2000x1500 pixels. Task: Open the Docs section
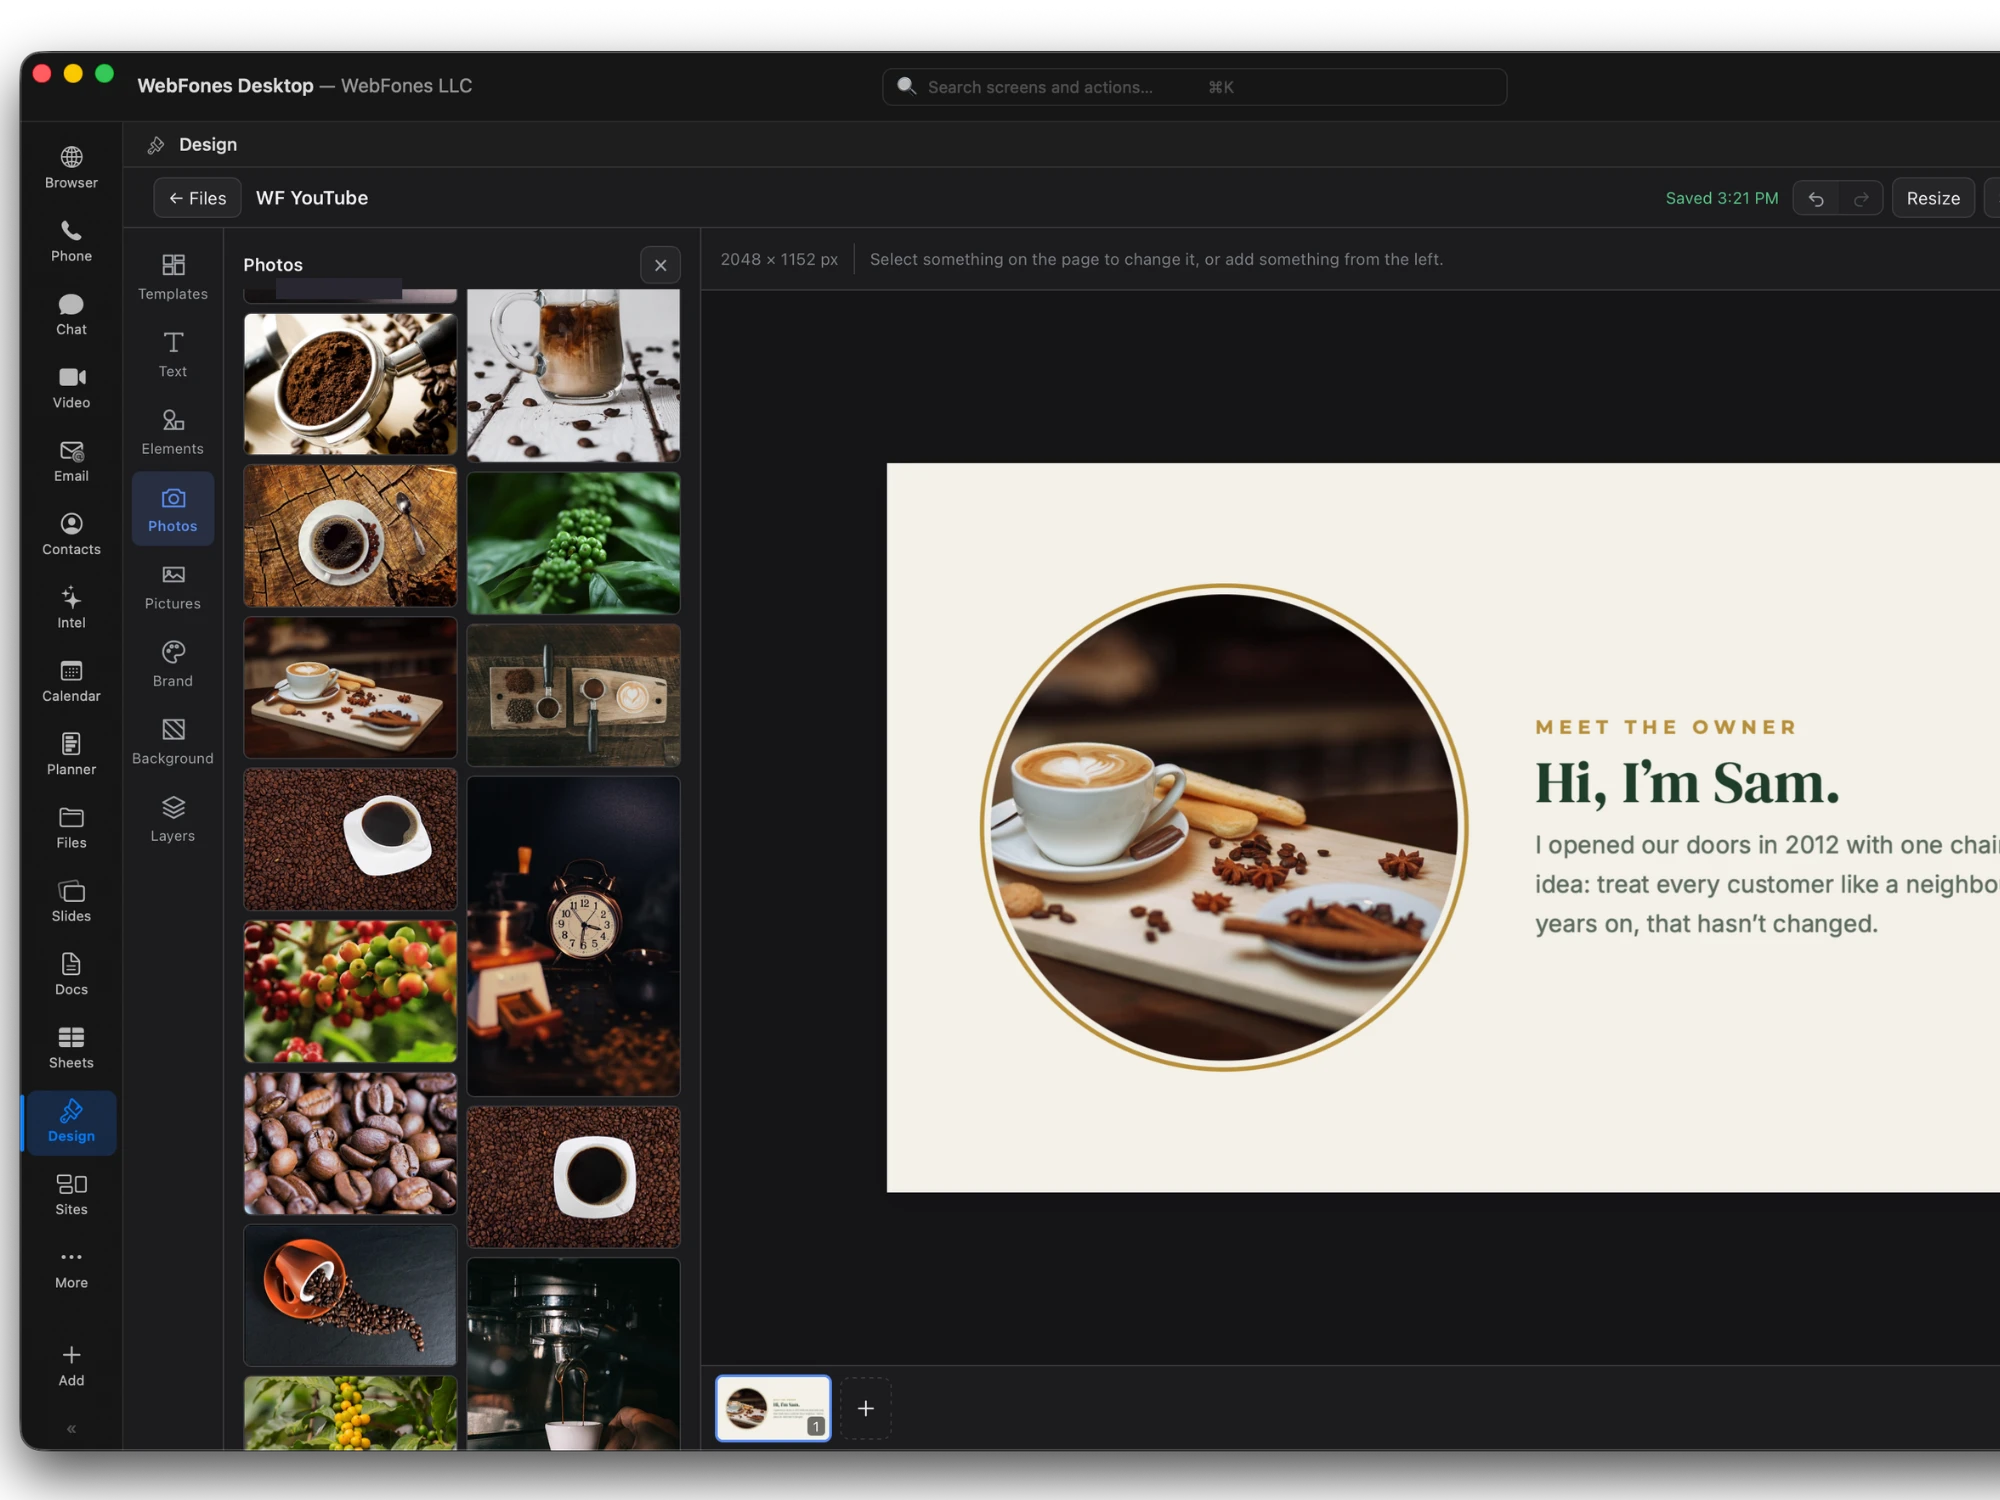(x=71, y=974)
